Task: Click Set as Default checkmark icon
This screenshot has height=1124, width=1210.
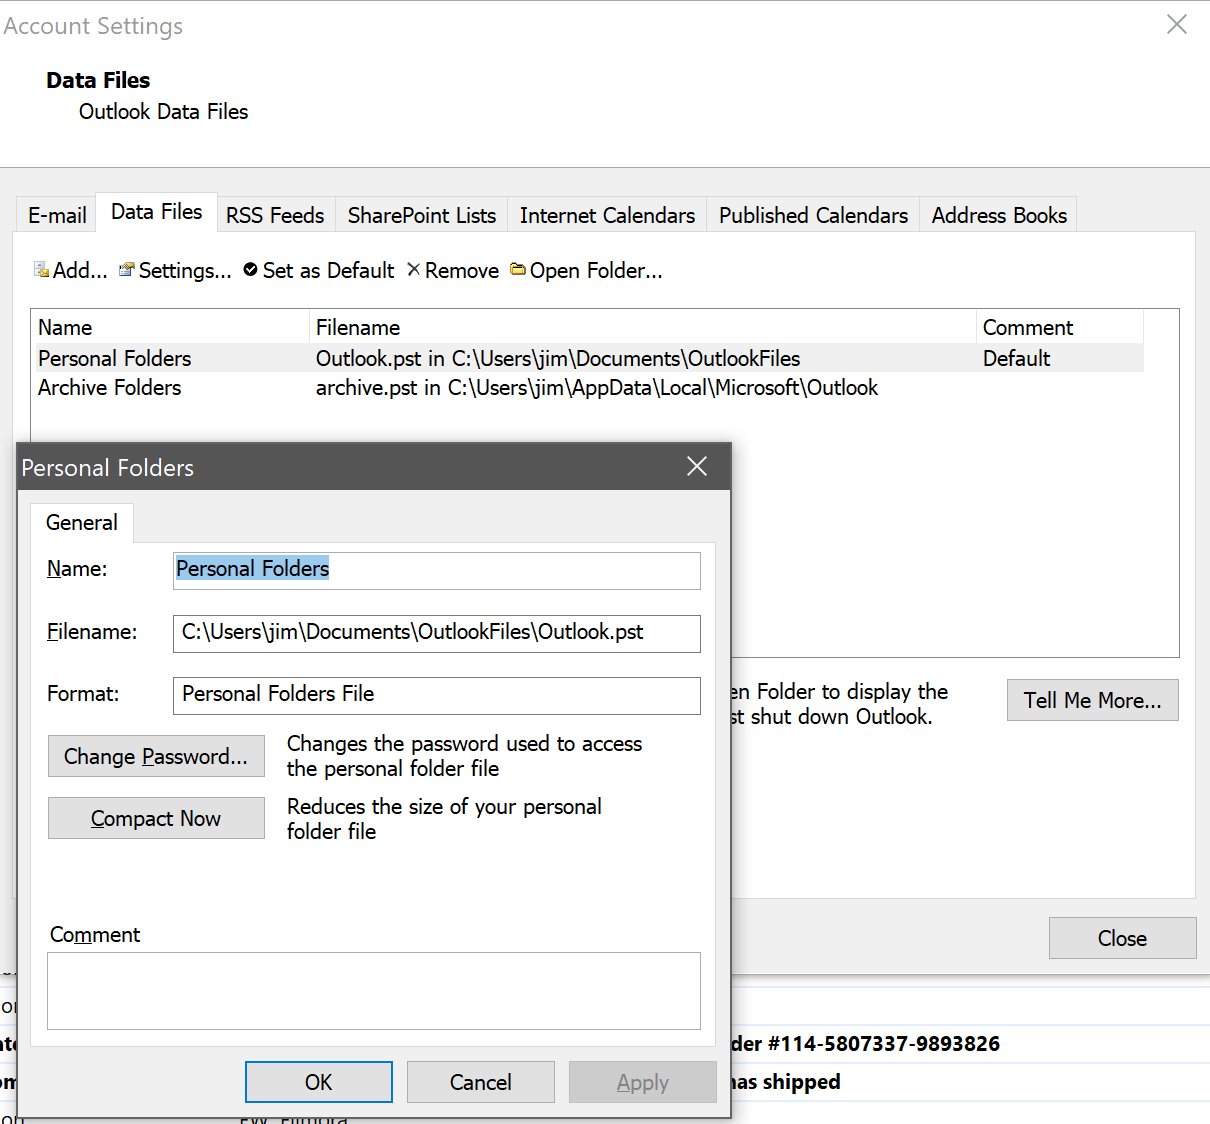Action: (x=251, y=270)
